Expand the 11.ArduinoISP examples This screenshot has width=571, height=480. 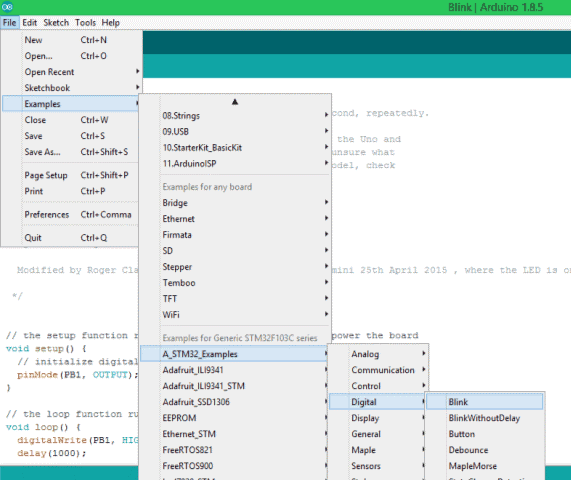coord(235,164)
